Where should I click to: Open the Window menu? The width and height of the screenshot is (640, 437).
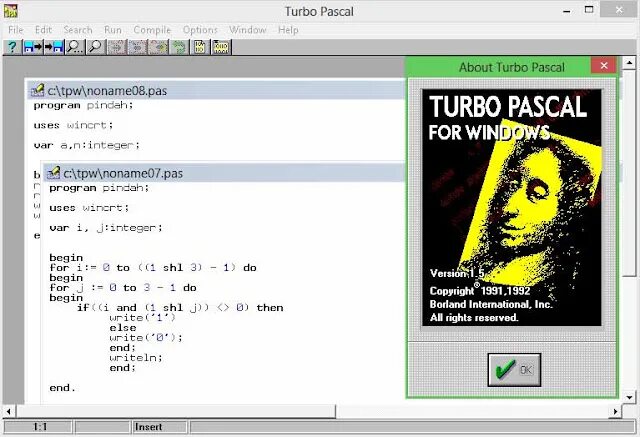click(x=247, y=30)
